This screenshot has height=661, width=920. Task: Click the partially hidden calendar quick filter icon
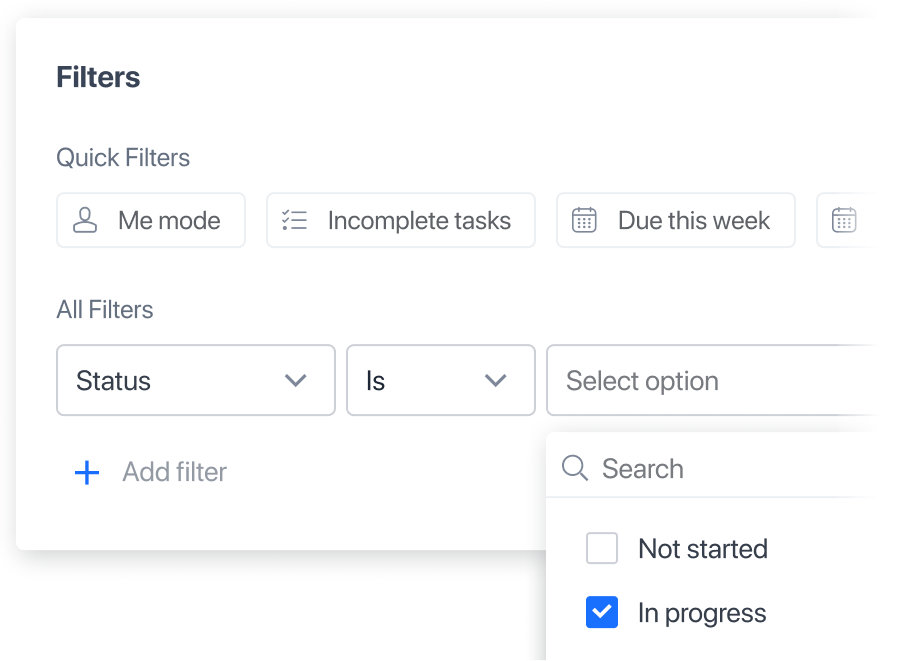coord(844,221)
